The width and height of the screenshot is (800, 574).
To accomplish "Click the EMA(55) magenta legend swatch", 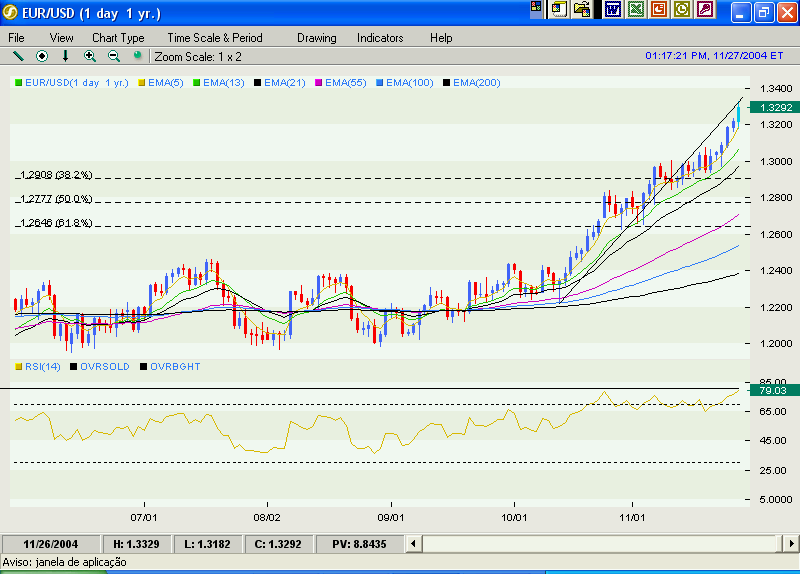I will coord(319,82).
